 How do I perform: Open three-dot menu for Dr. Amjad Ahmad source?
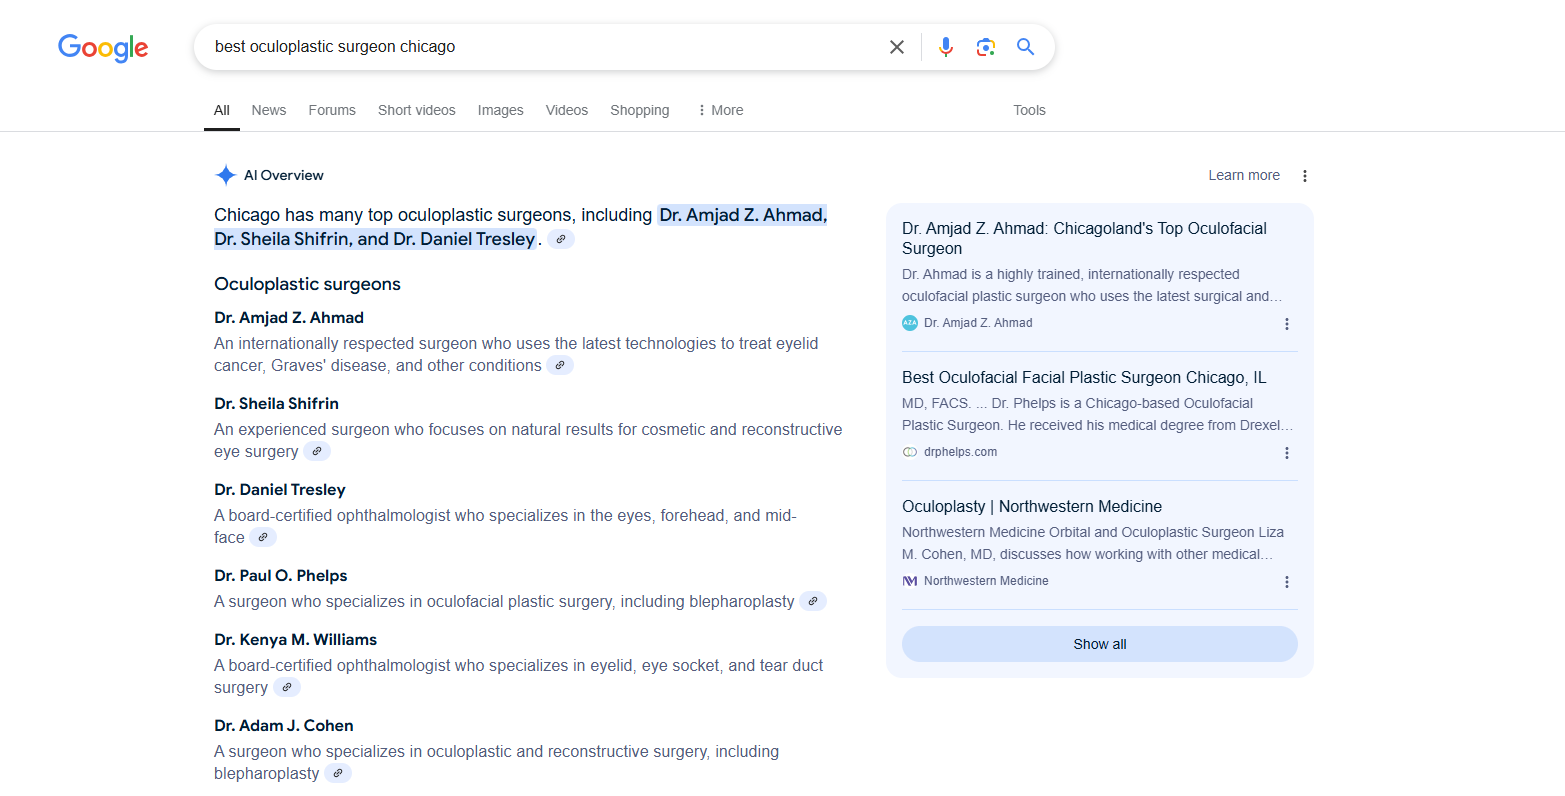1287,324
